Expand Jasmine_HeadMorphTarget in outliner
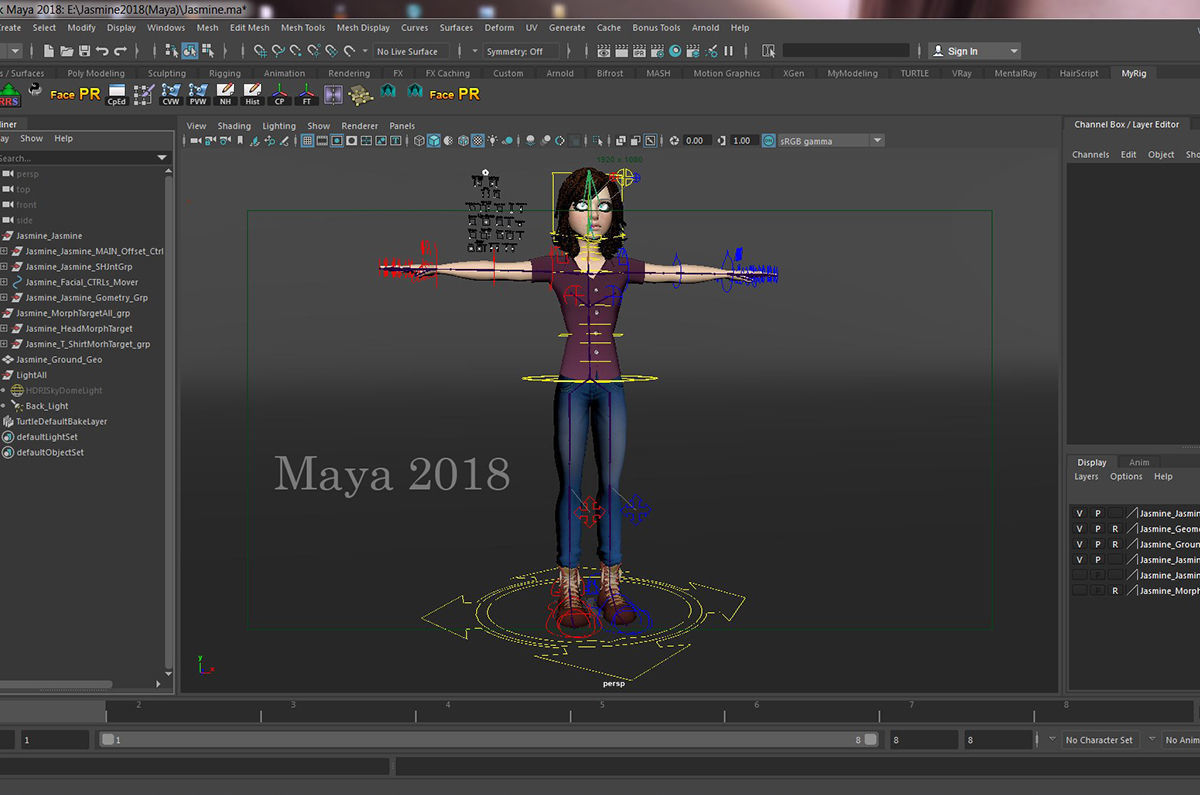This screenshot has width=1200, height=795. 4,328
